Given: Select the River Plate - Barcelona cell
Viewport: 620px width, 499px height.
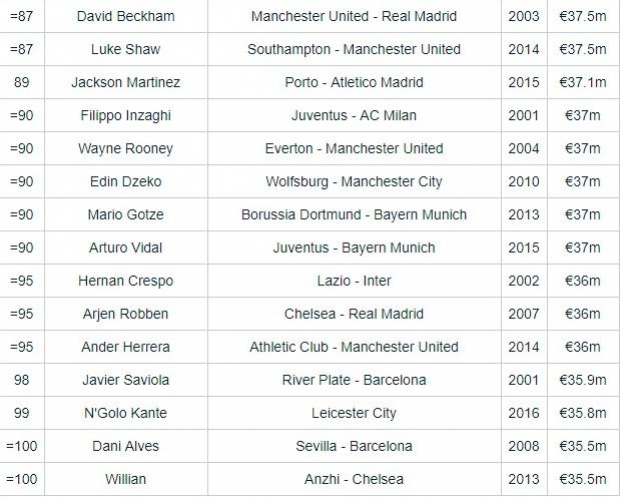Looking at the screenshot, I should click(x=353, y=379).
